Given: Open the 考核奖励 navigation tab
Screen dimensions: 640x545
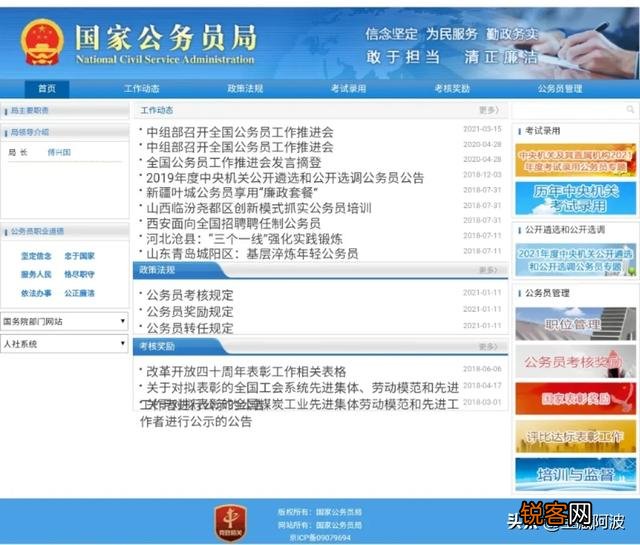Looking at the screenshot, I should 452,89.
